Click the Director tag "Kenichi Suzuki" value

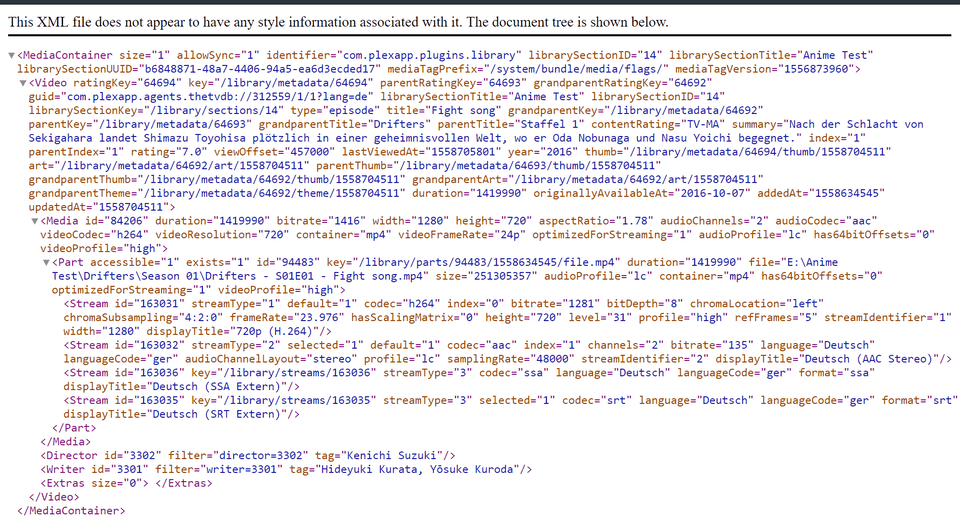click(391, 455)
